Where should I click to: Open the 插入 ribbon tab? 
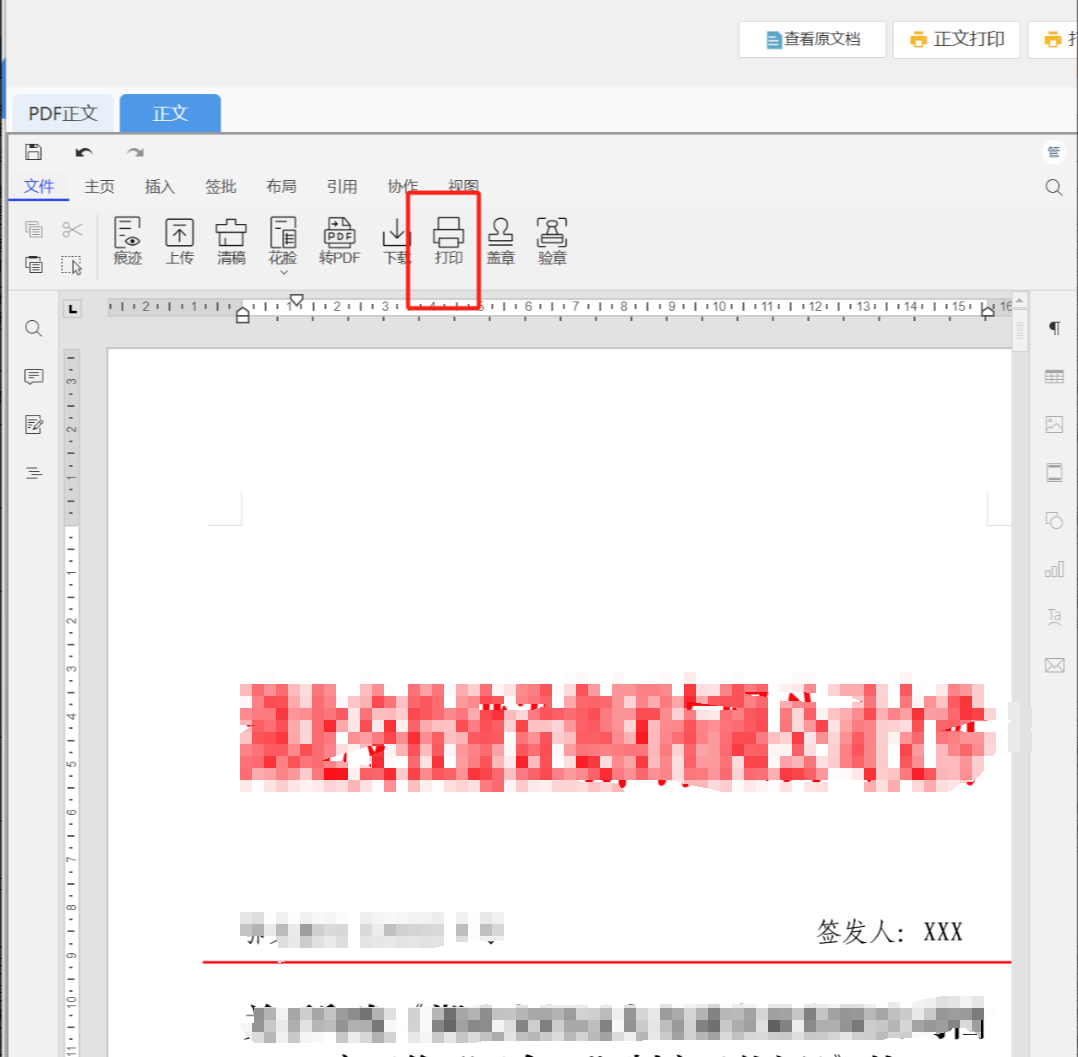click(x=159, y=187)
